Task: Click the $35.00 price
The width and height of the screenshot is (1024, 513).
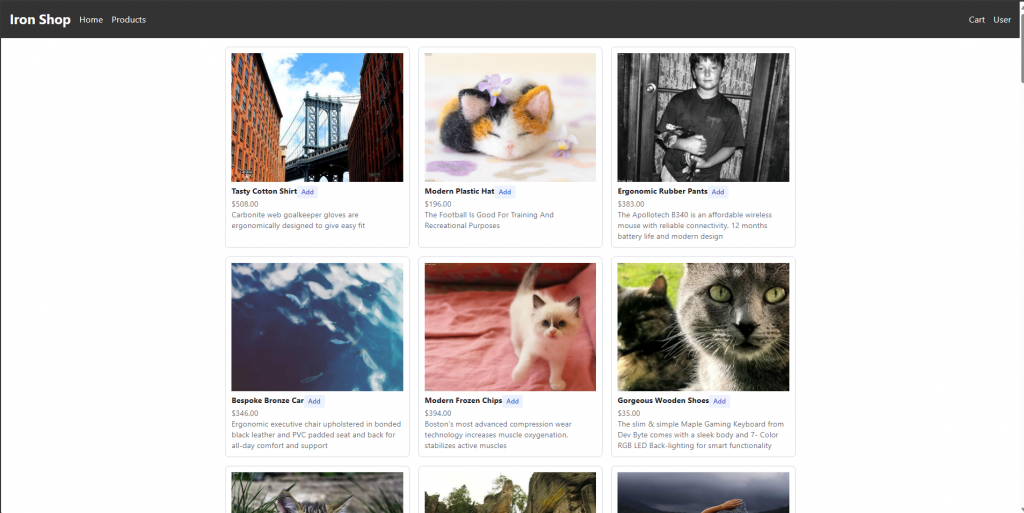Action: click(x=629, y=413)
